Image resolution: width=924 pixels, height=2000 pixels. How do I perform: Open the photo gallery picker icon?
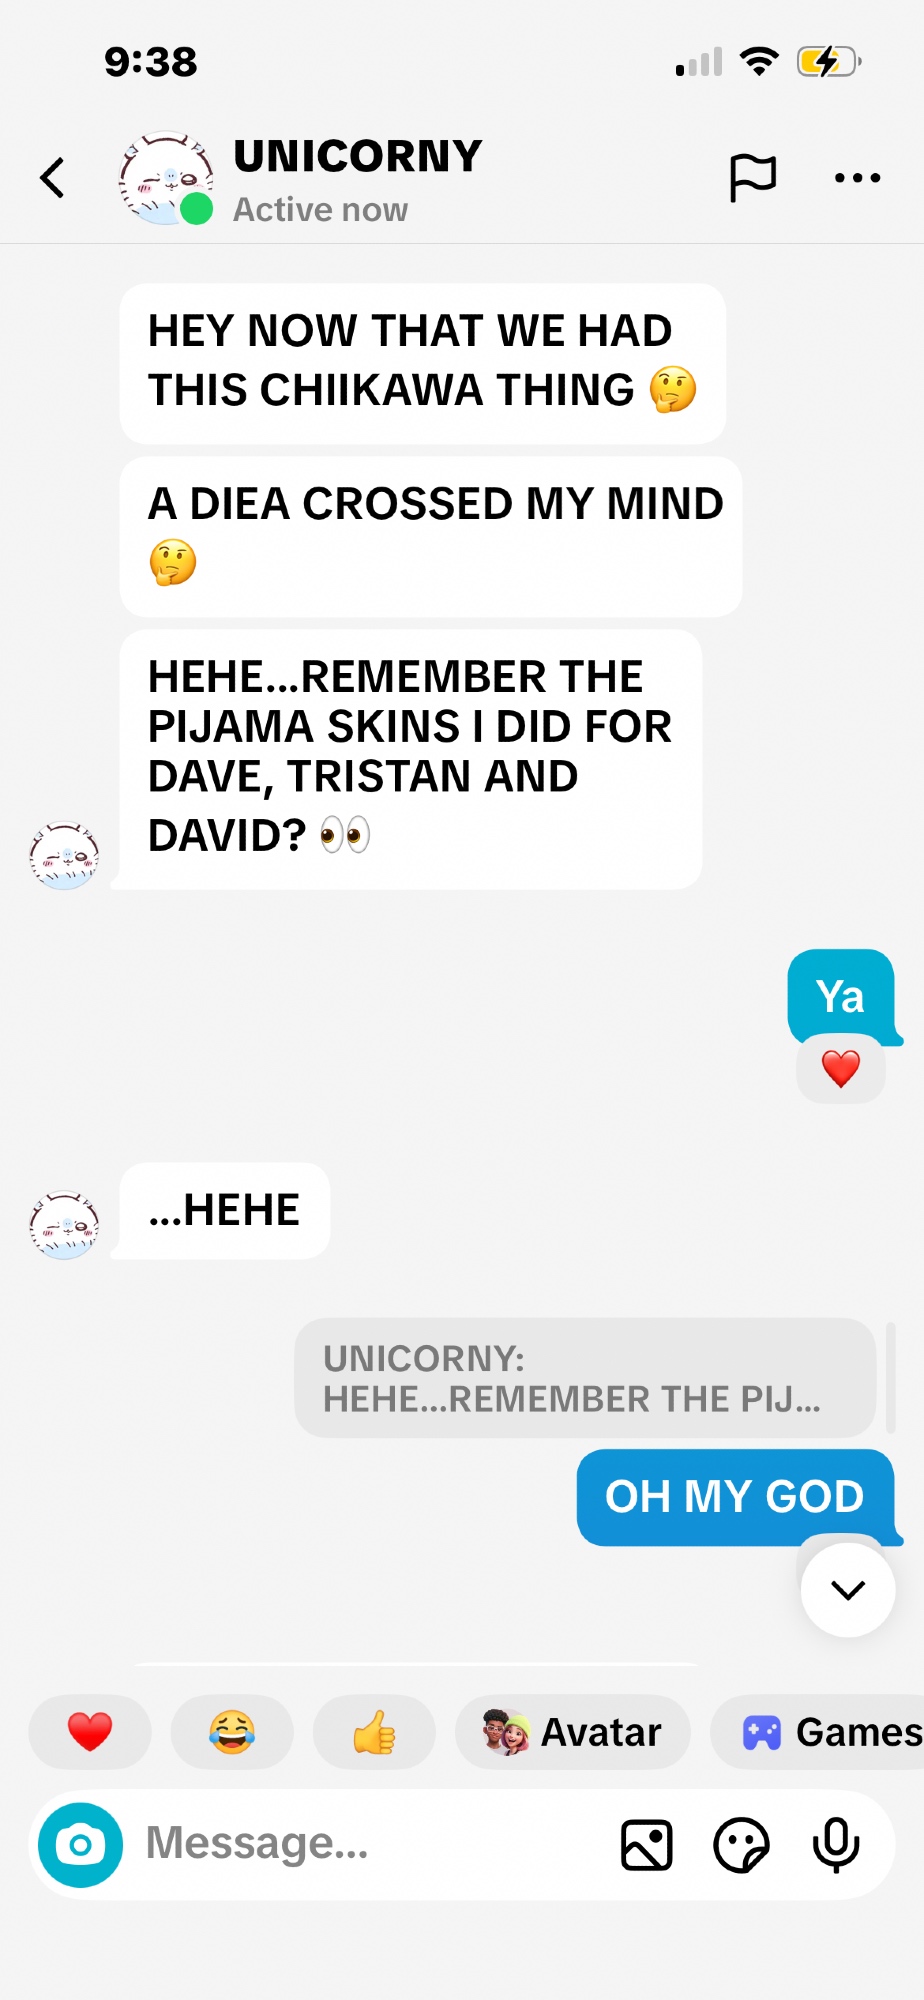pos(647,1845)
